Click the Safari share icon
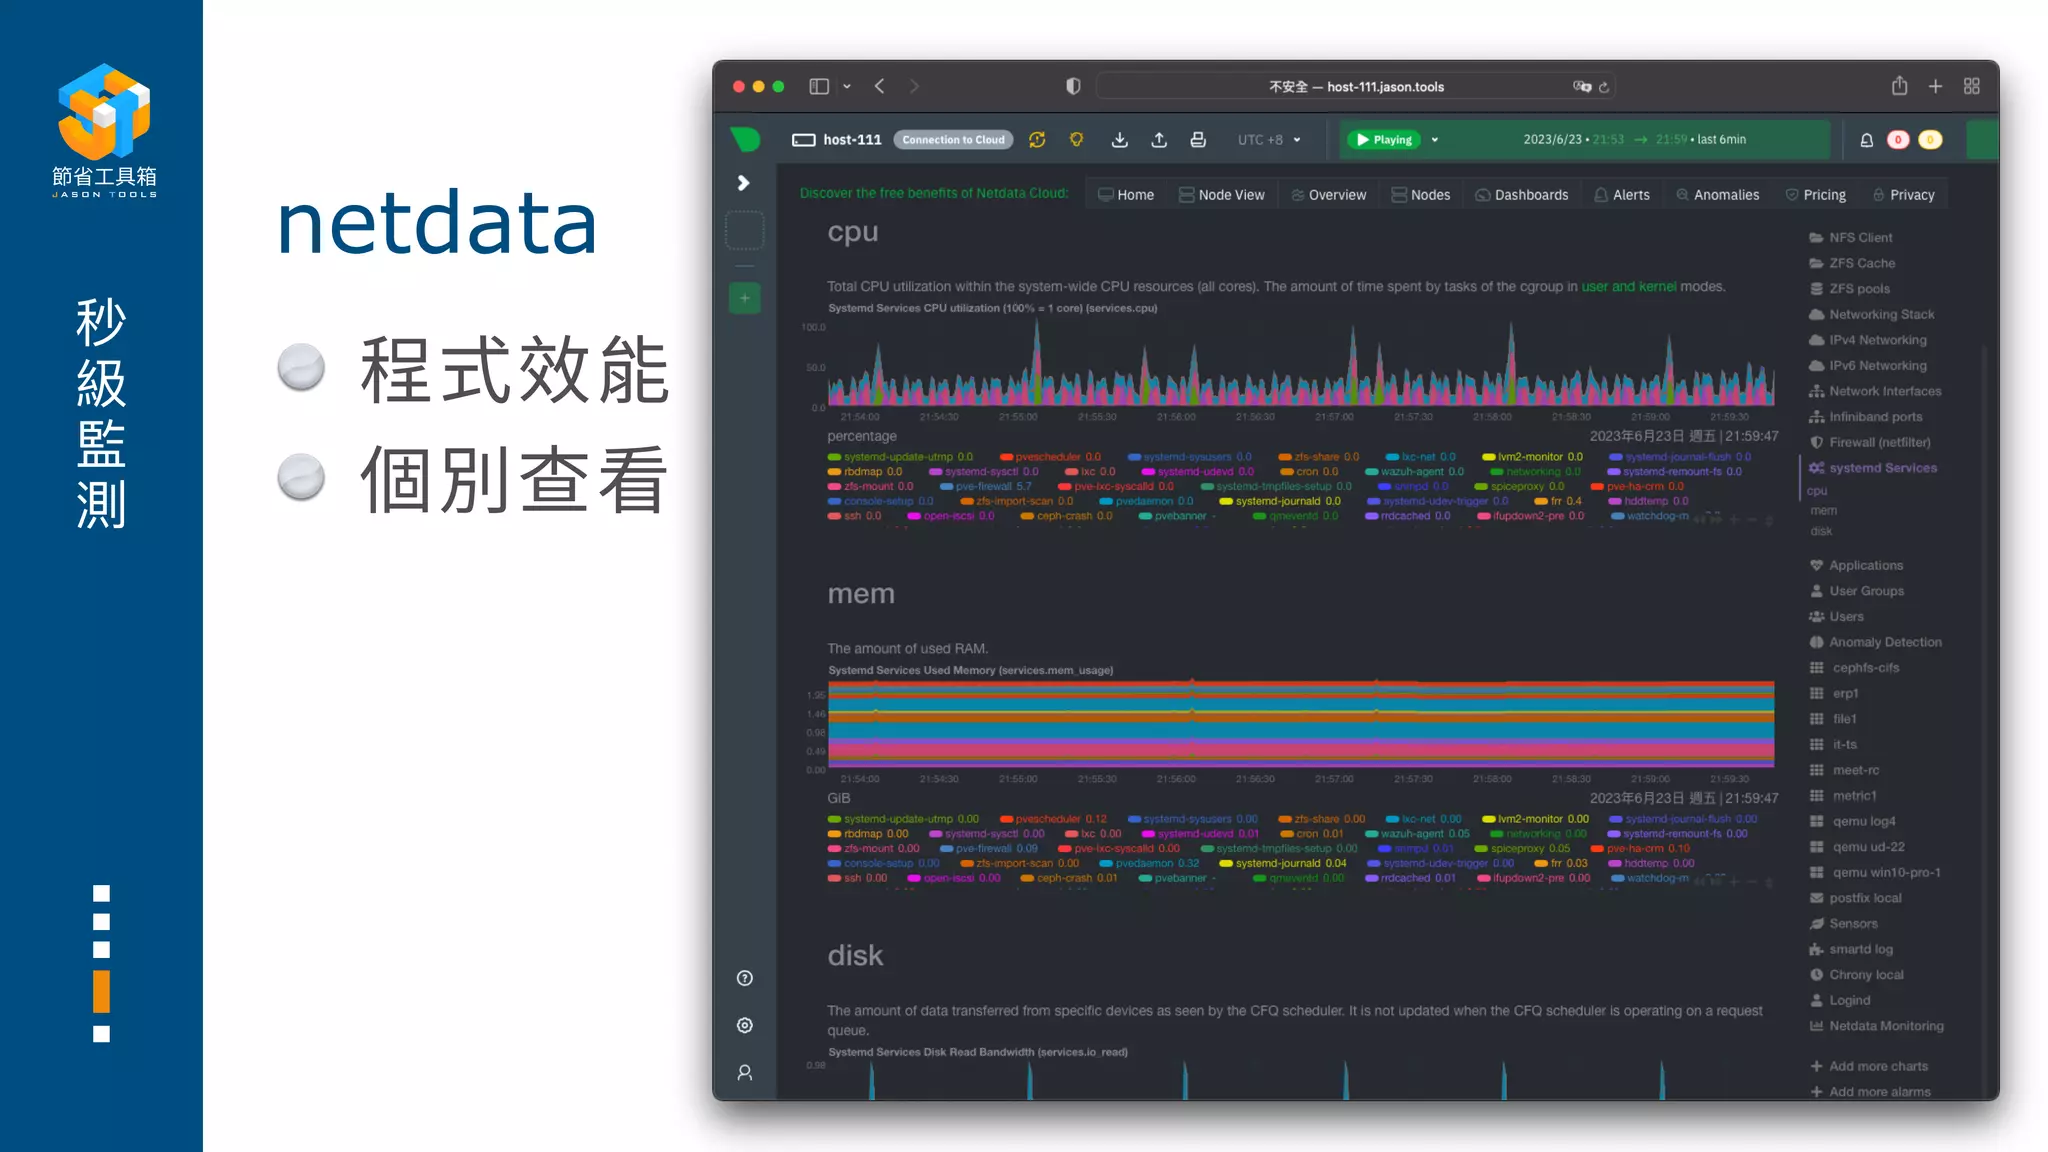The width and height of the screenshot is (2048, 1152). pos(1899,86)
